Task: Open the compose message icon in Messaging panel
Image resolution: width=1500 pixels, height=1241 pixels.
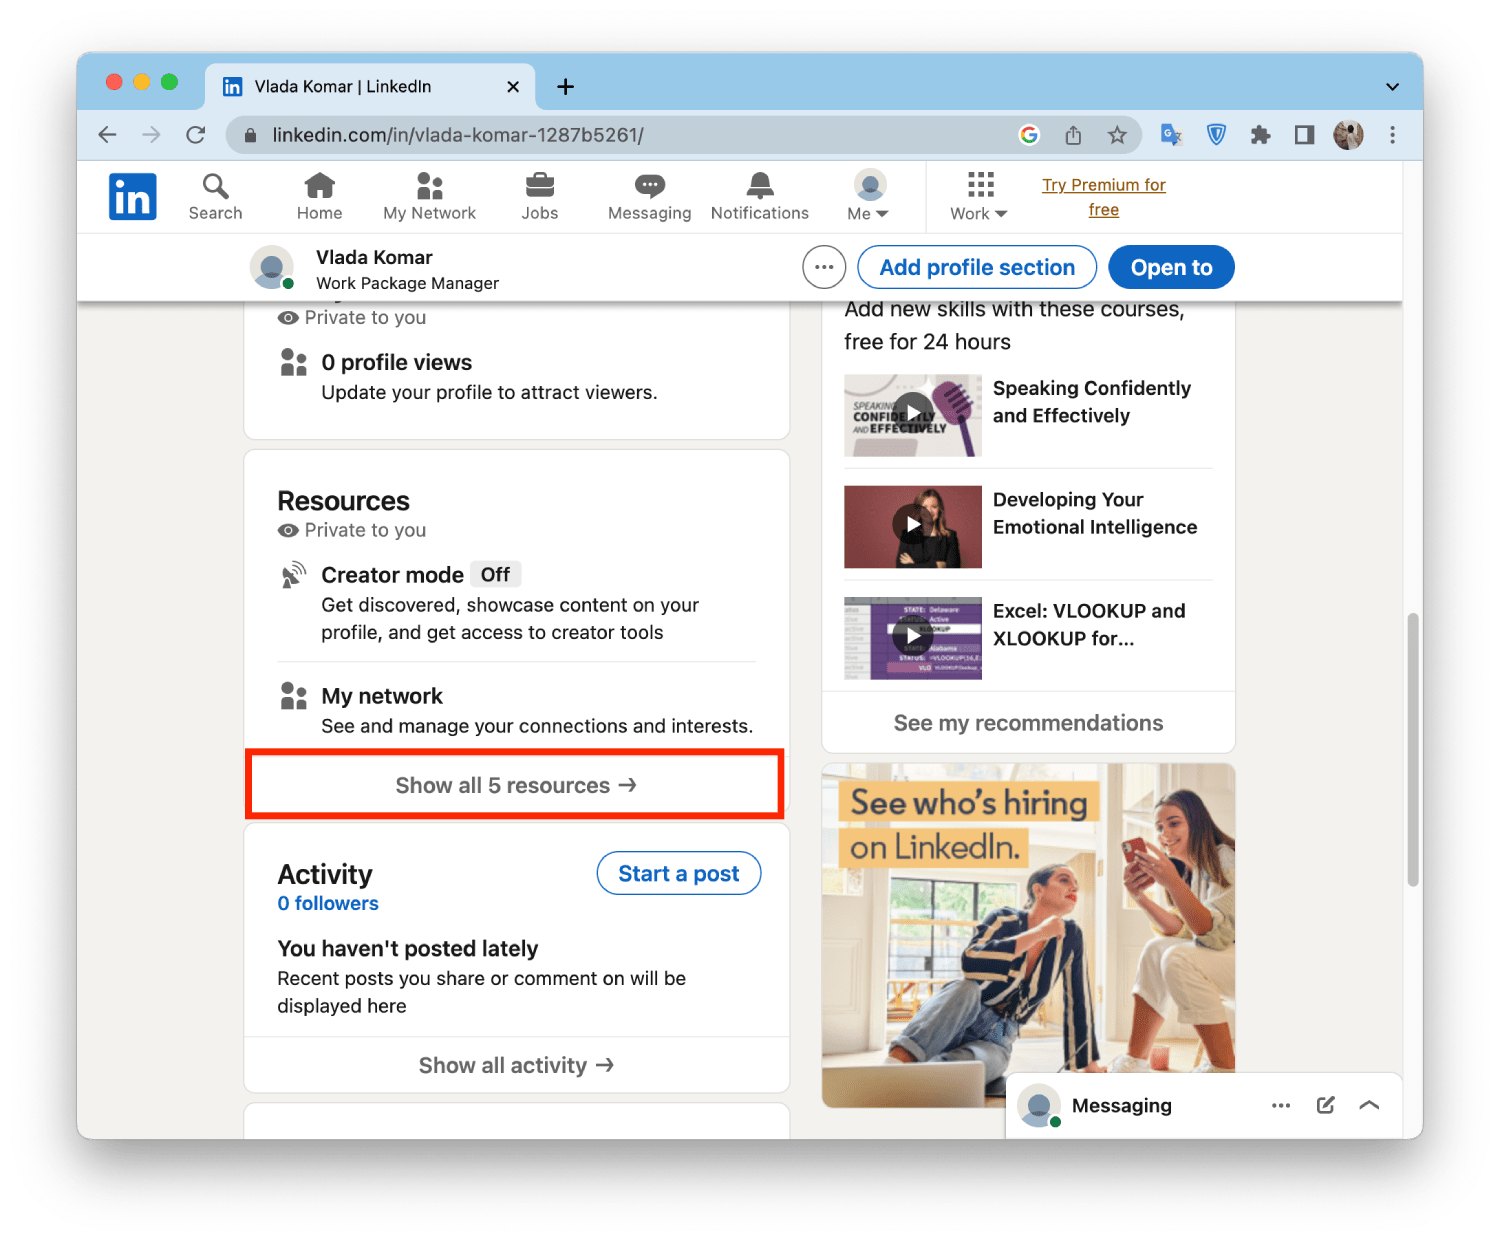Action: (x=1325, y=1105)
